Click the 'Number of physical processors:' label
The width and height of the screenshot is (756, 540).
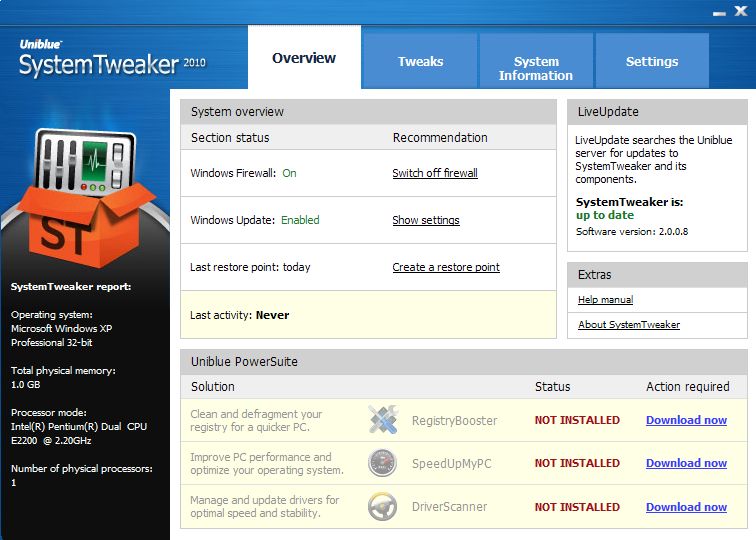[81, 469]
